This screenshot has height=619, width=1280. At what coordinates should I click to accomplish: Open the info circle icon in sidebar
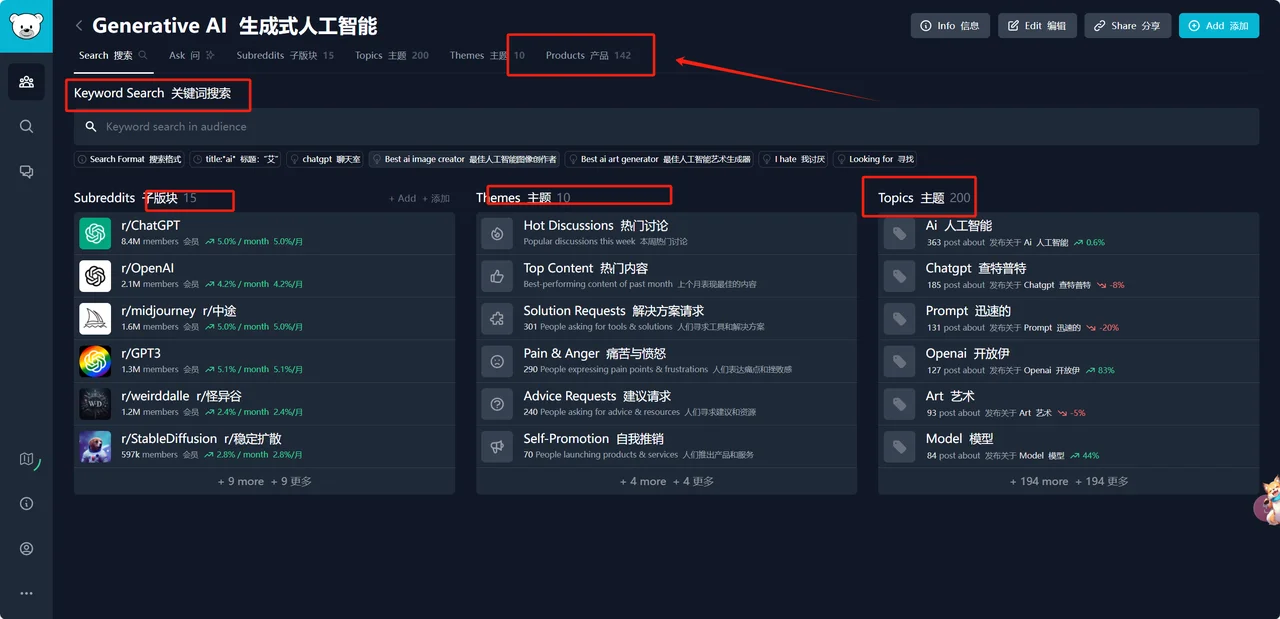(26, 504)
